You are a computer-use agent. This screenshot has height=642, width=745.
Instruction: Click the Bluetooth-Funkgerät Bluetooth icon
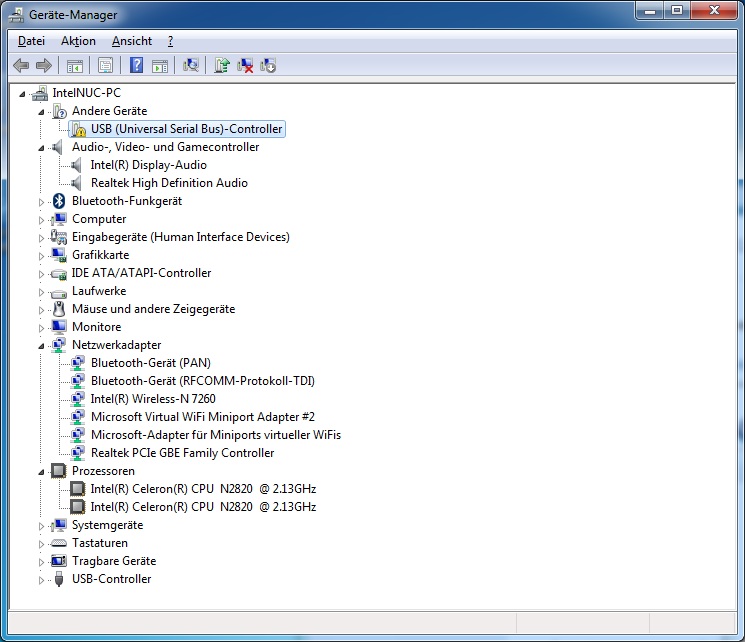(x=59, y=201)
